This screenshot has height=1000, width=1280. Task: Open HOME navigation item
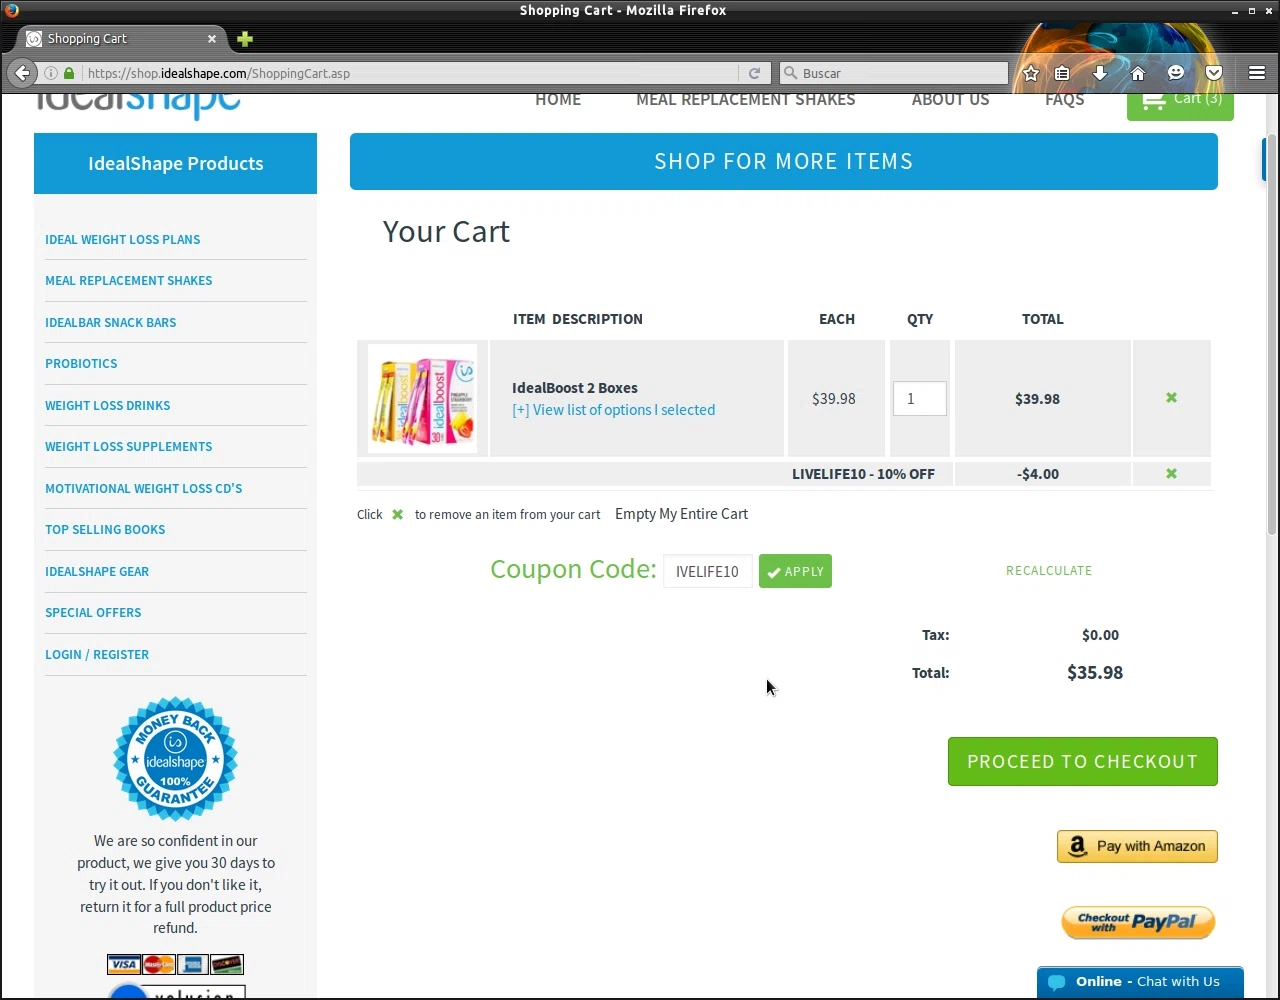tap(558, 99)
